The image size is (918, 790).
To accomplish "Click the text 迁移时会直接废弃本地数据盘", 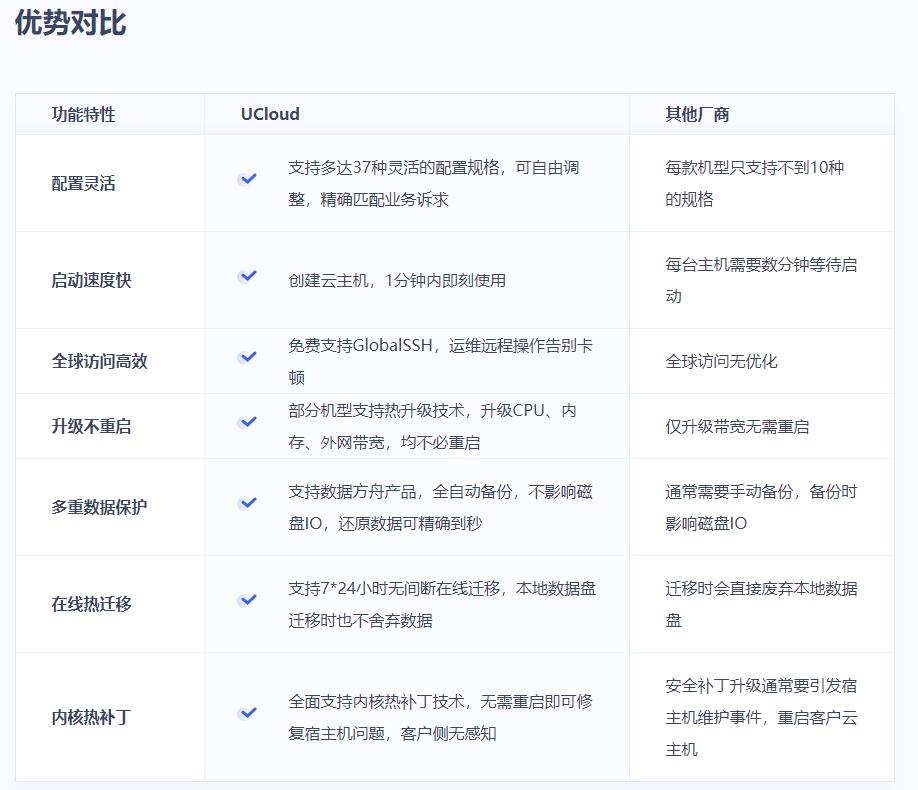I will click(761, 604).
